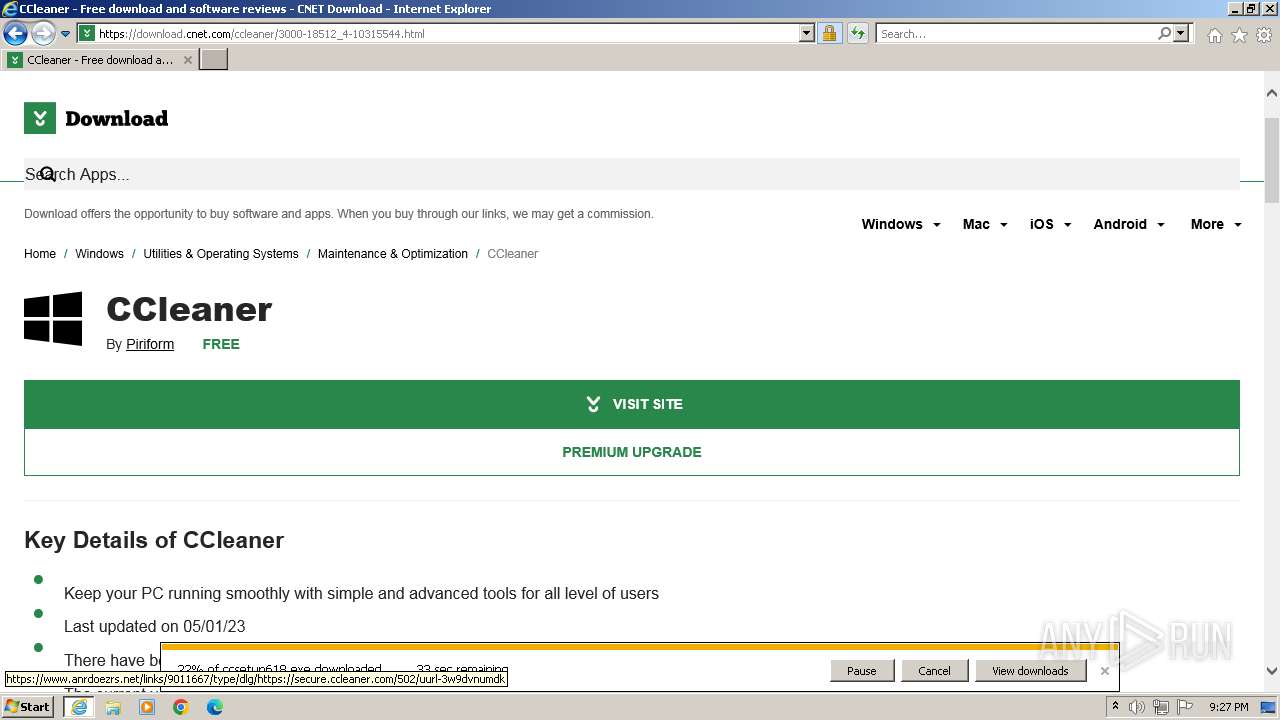Open a new blank tab
The width and height of the screenshot is (1280, 720).
pyautogui.click(x=214, y=60)
